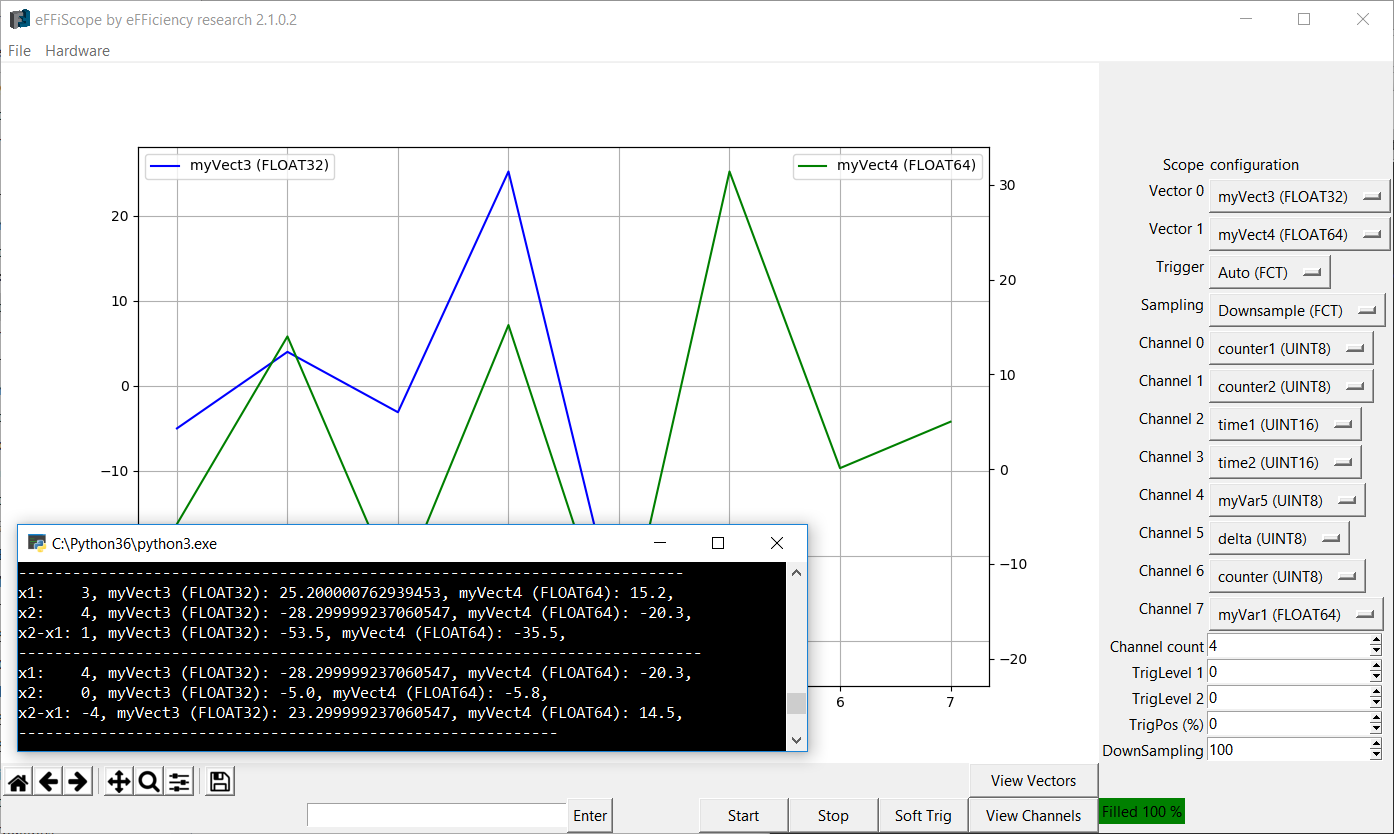This screenshot has height=834, width=1394.
Task: Save the figure with floppy icon
Action: click(221, 782)
